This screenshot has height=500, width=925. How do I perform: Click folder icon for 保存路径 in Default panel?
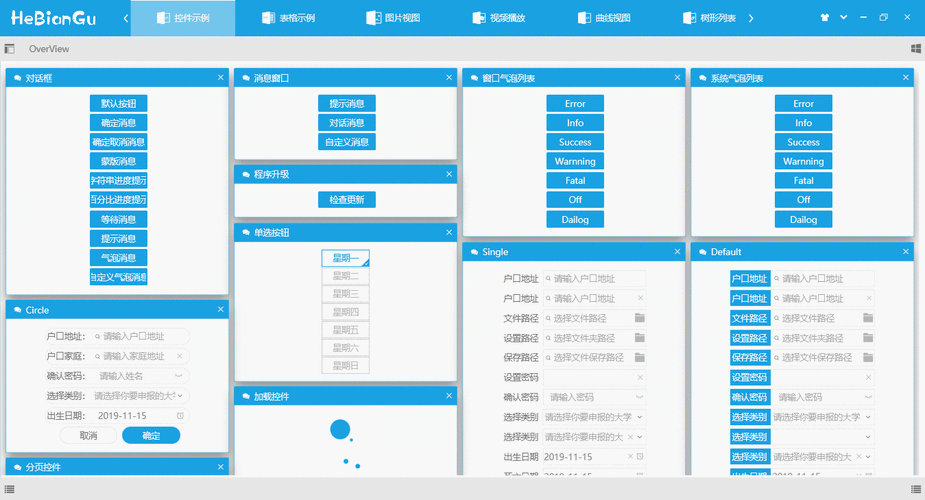868,357
